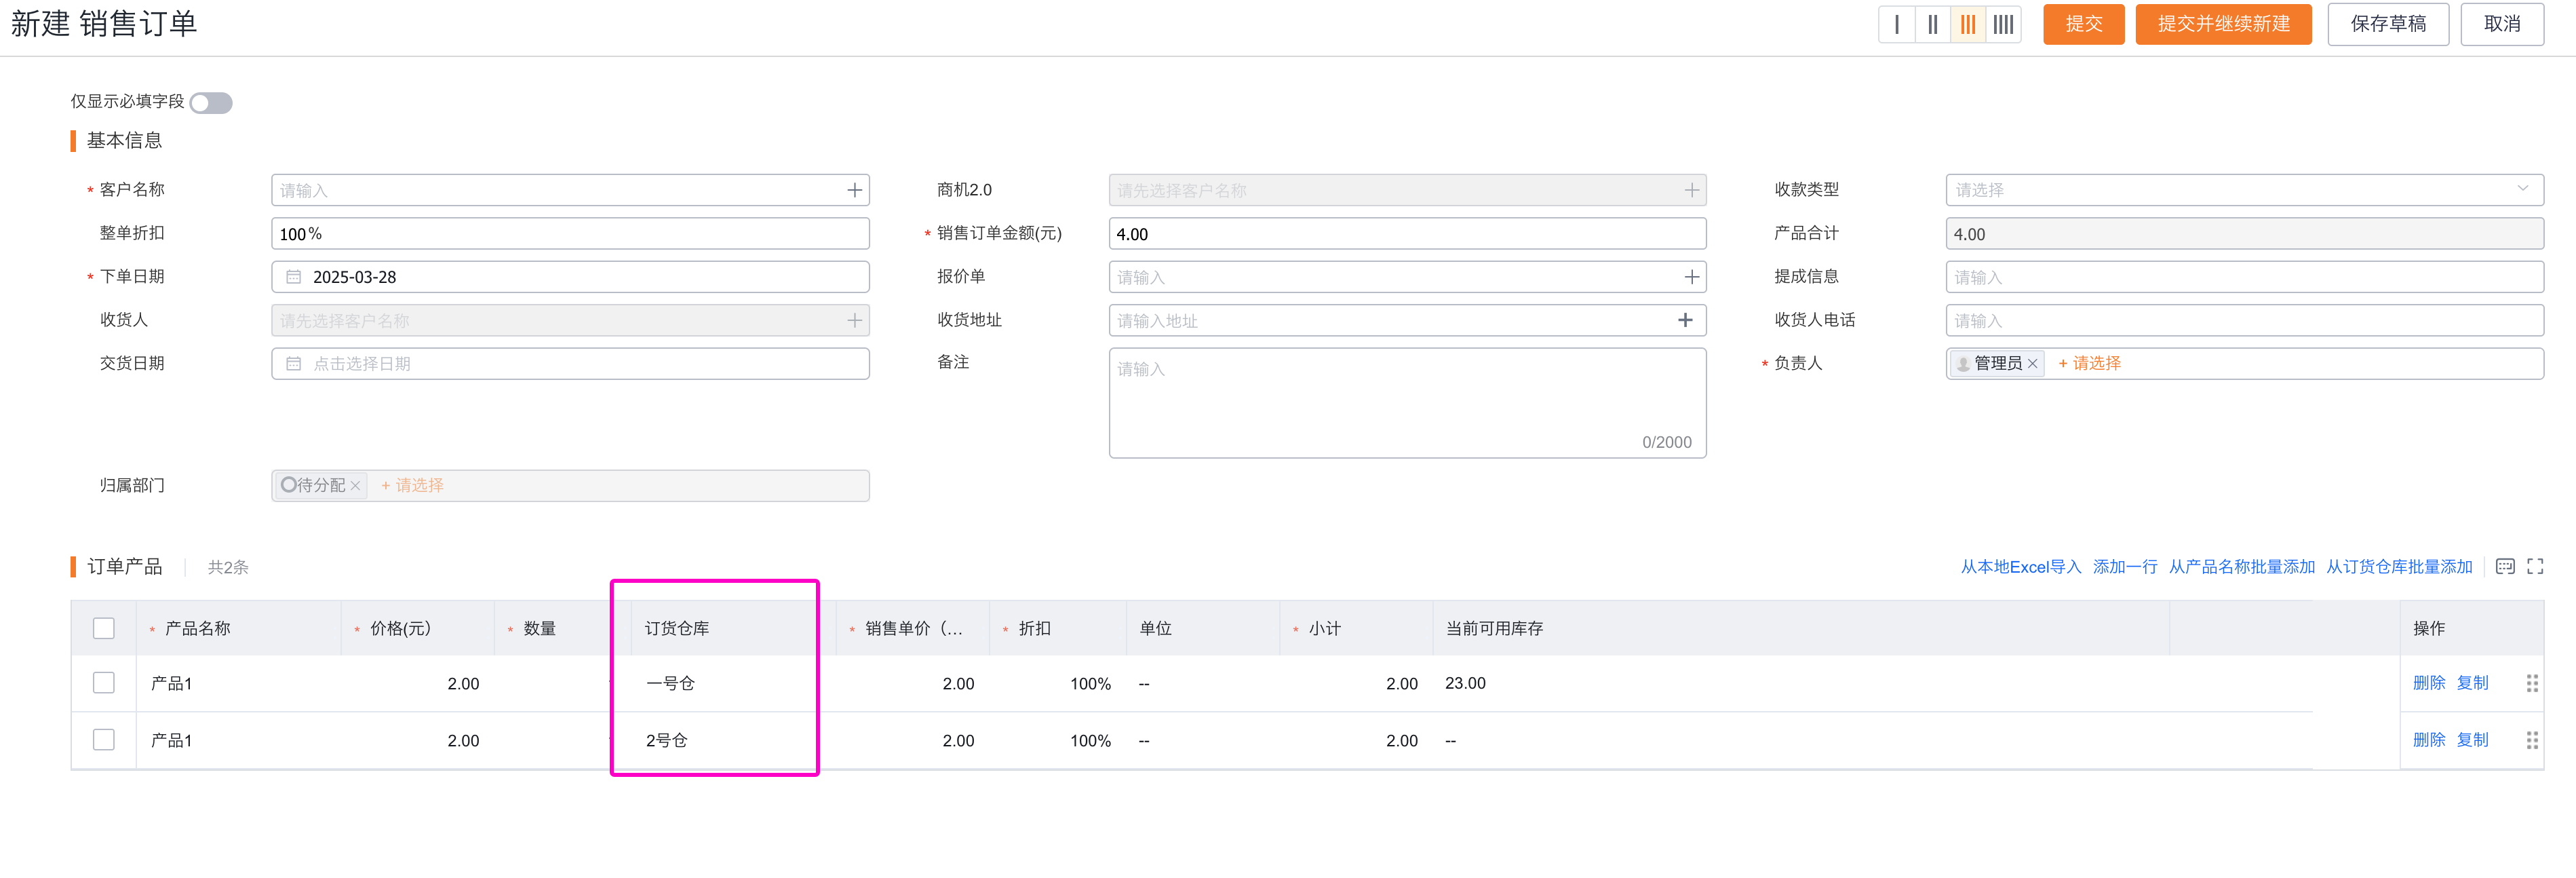The width and height of the screenshot is (2576, 878).
Task: Copy the 2号仓 product row
Action: [2473, 740]
